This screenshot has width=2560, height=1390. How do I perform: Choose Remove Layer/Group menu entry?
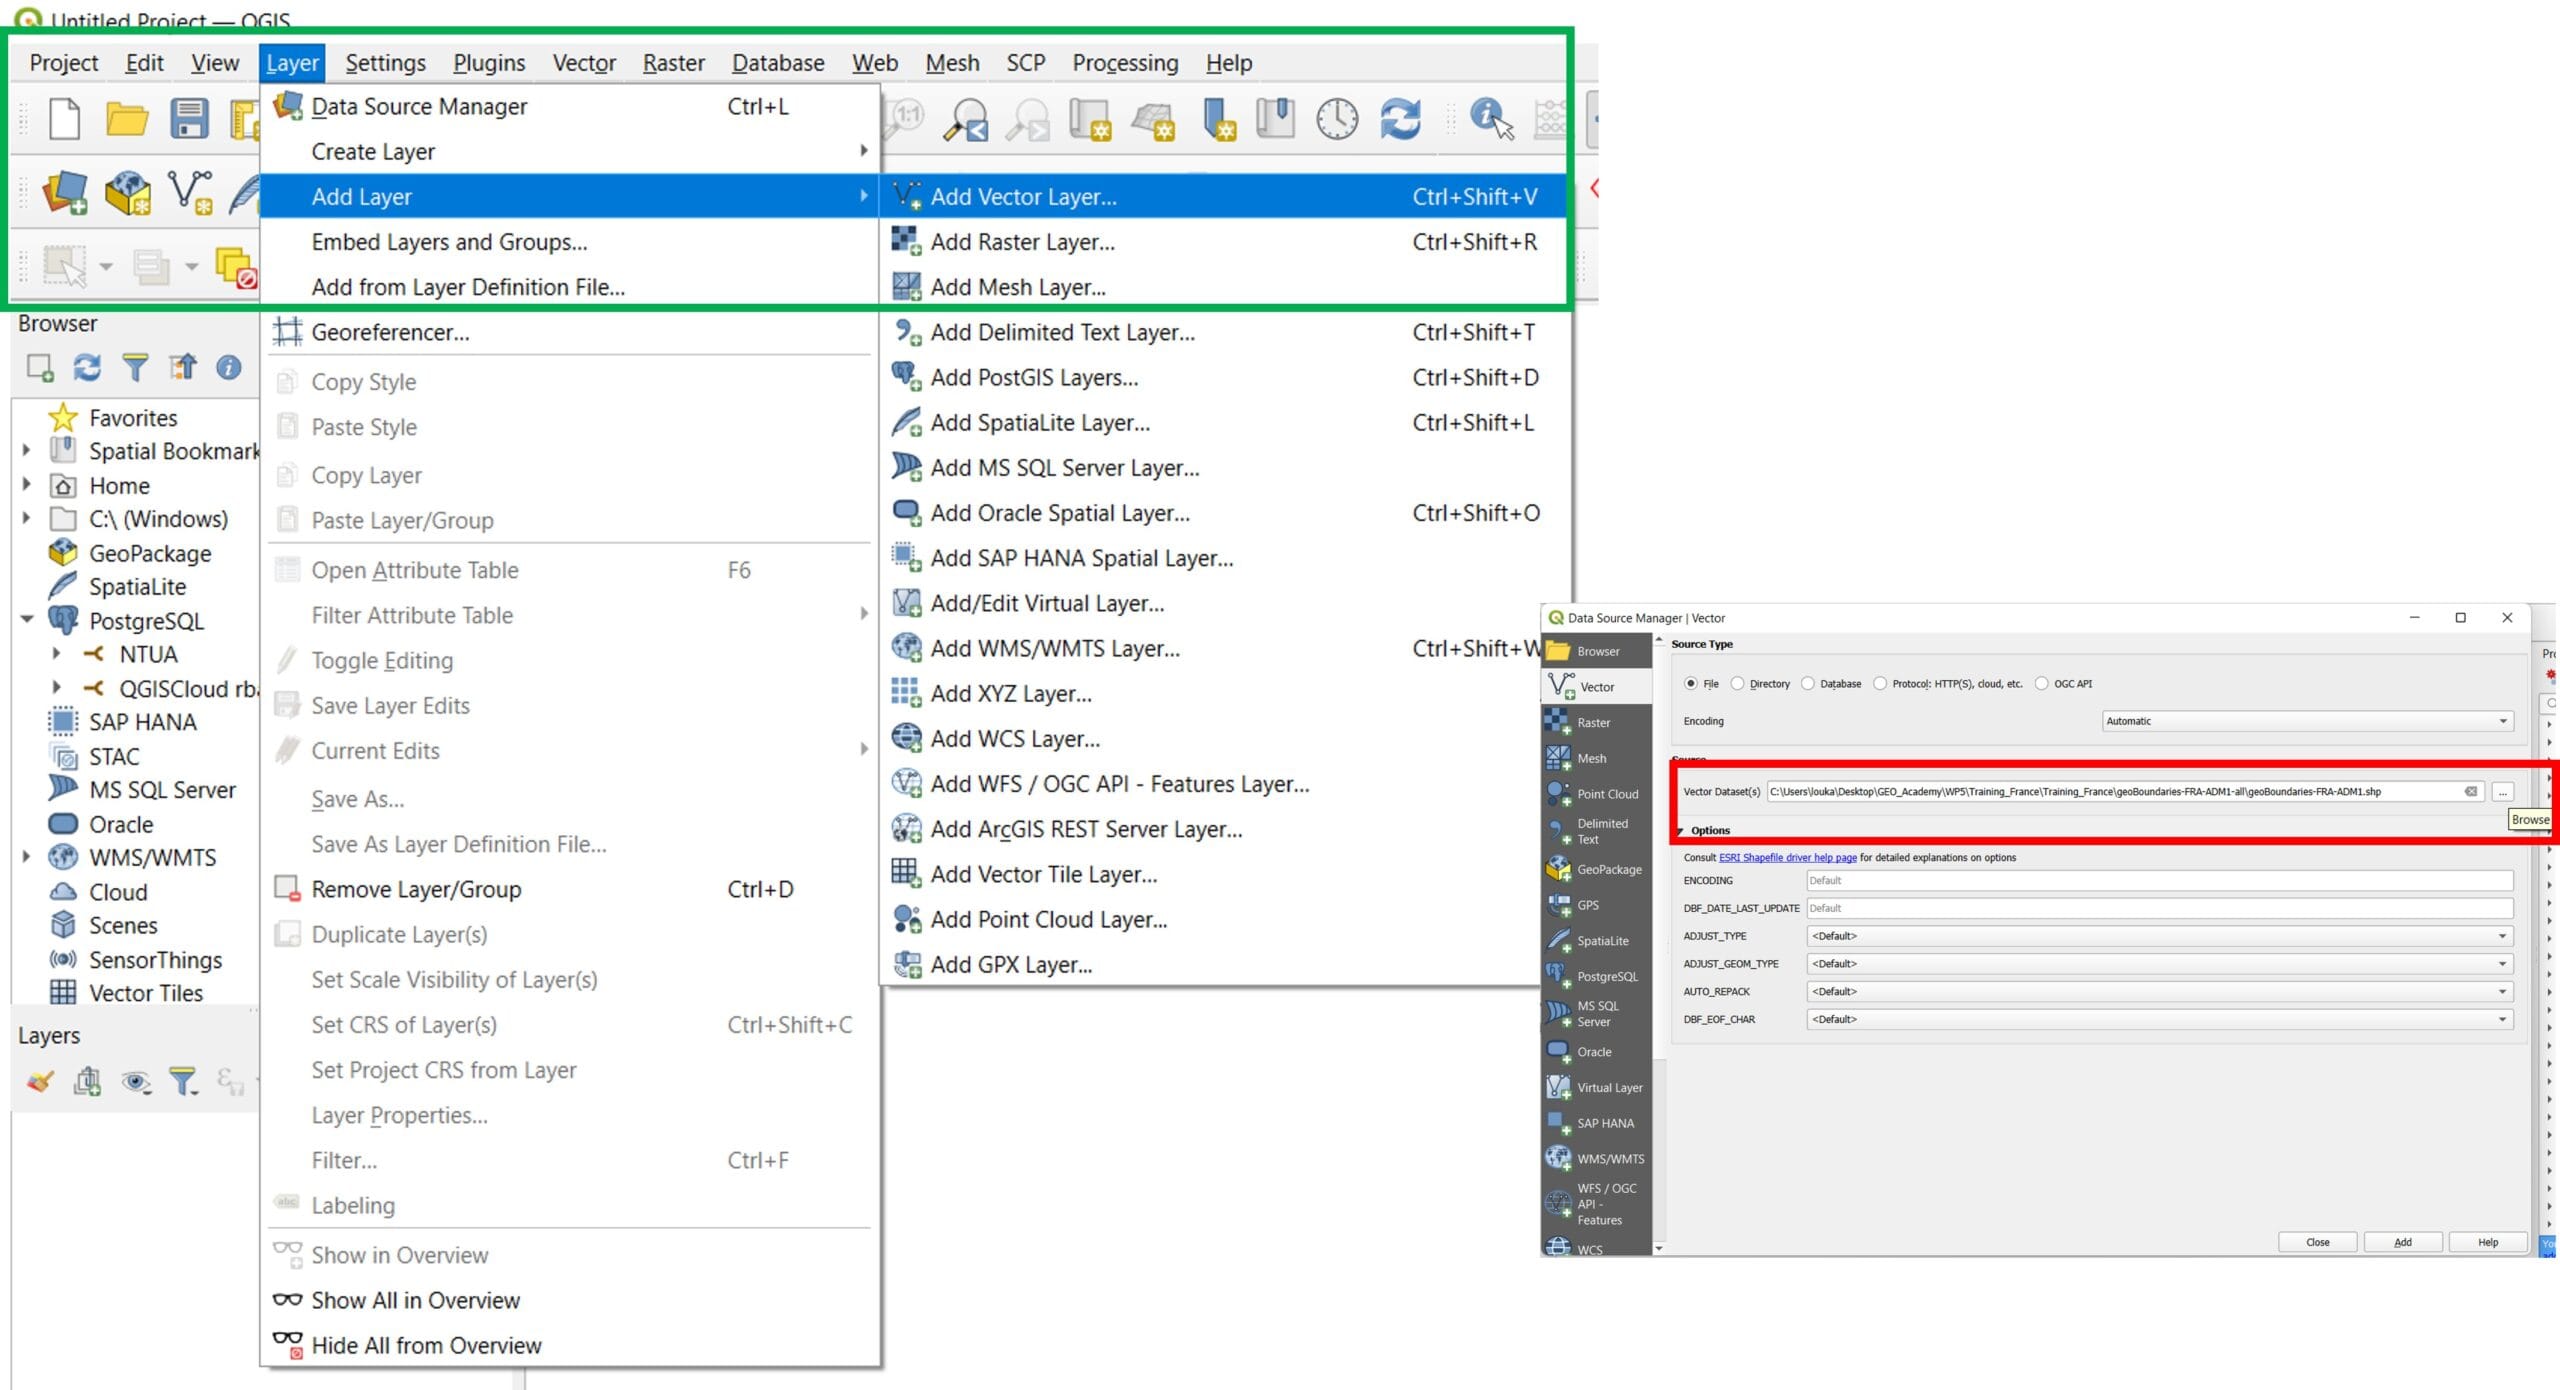tap(570, 889)
